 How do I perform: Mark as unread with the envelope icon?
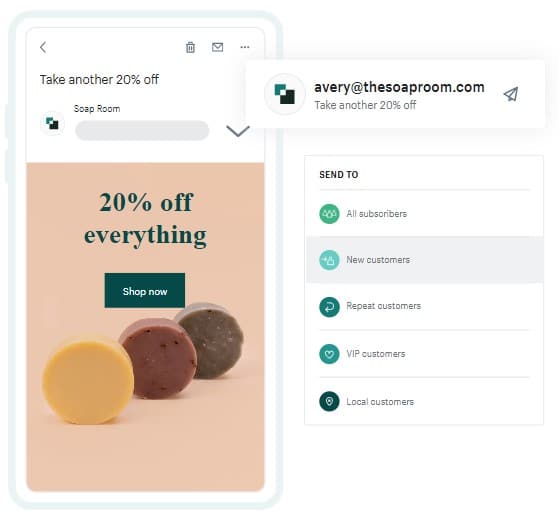click(217, 47)
